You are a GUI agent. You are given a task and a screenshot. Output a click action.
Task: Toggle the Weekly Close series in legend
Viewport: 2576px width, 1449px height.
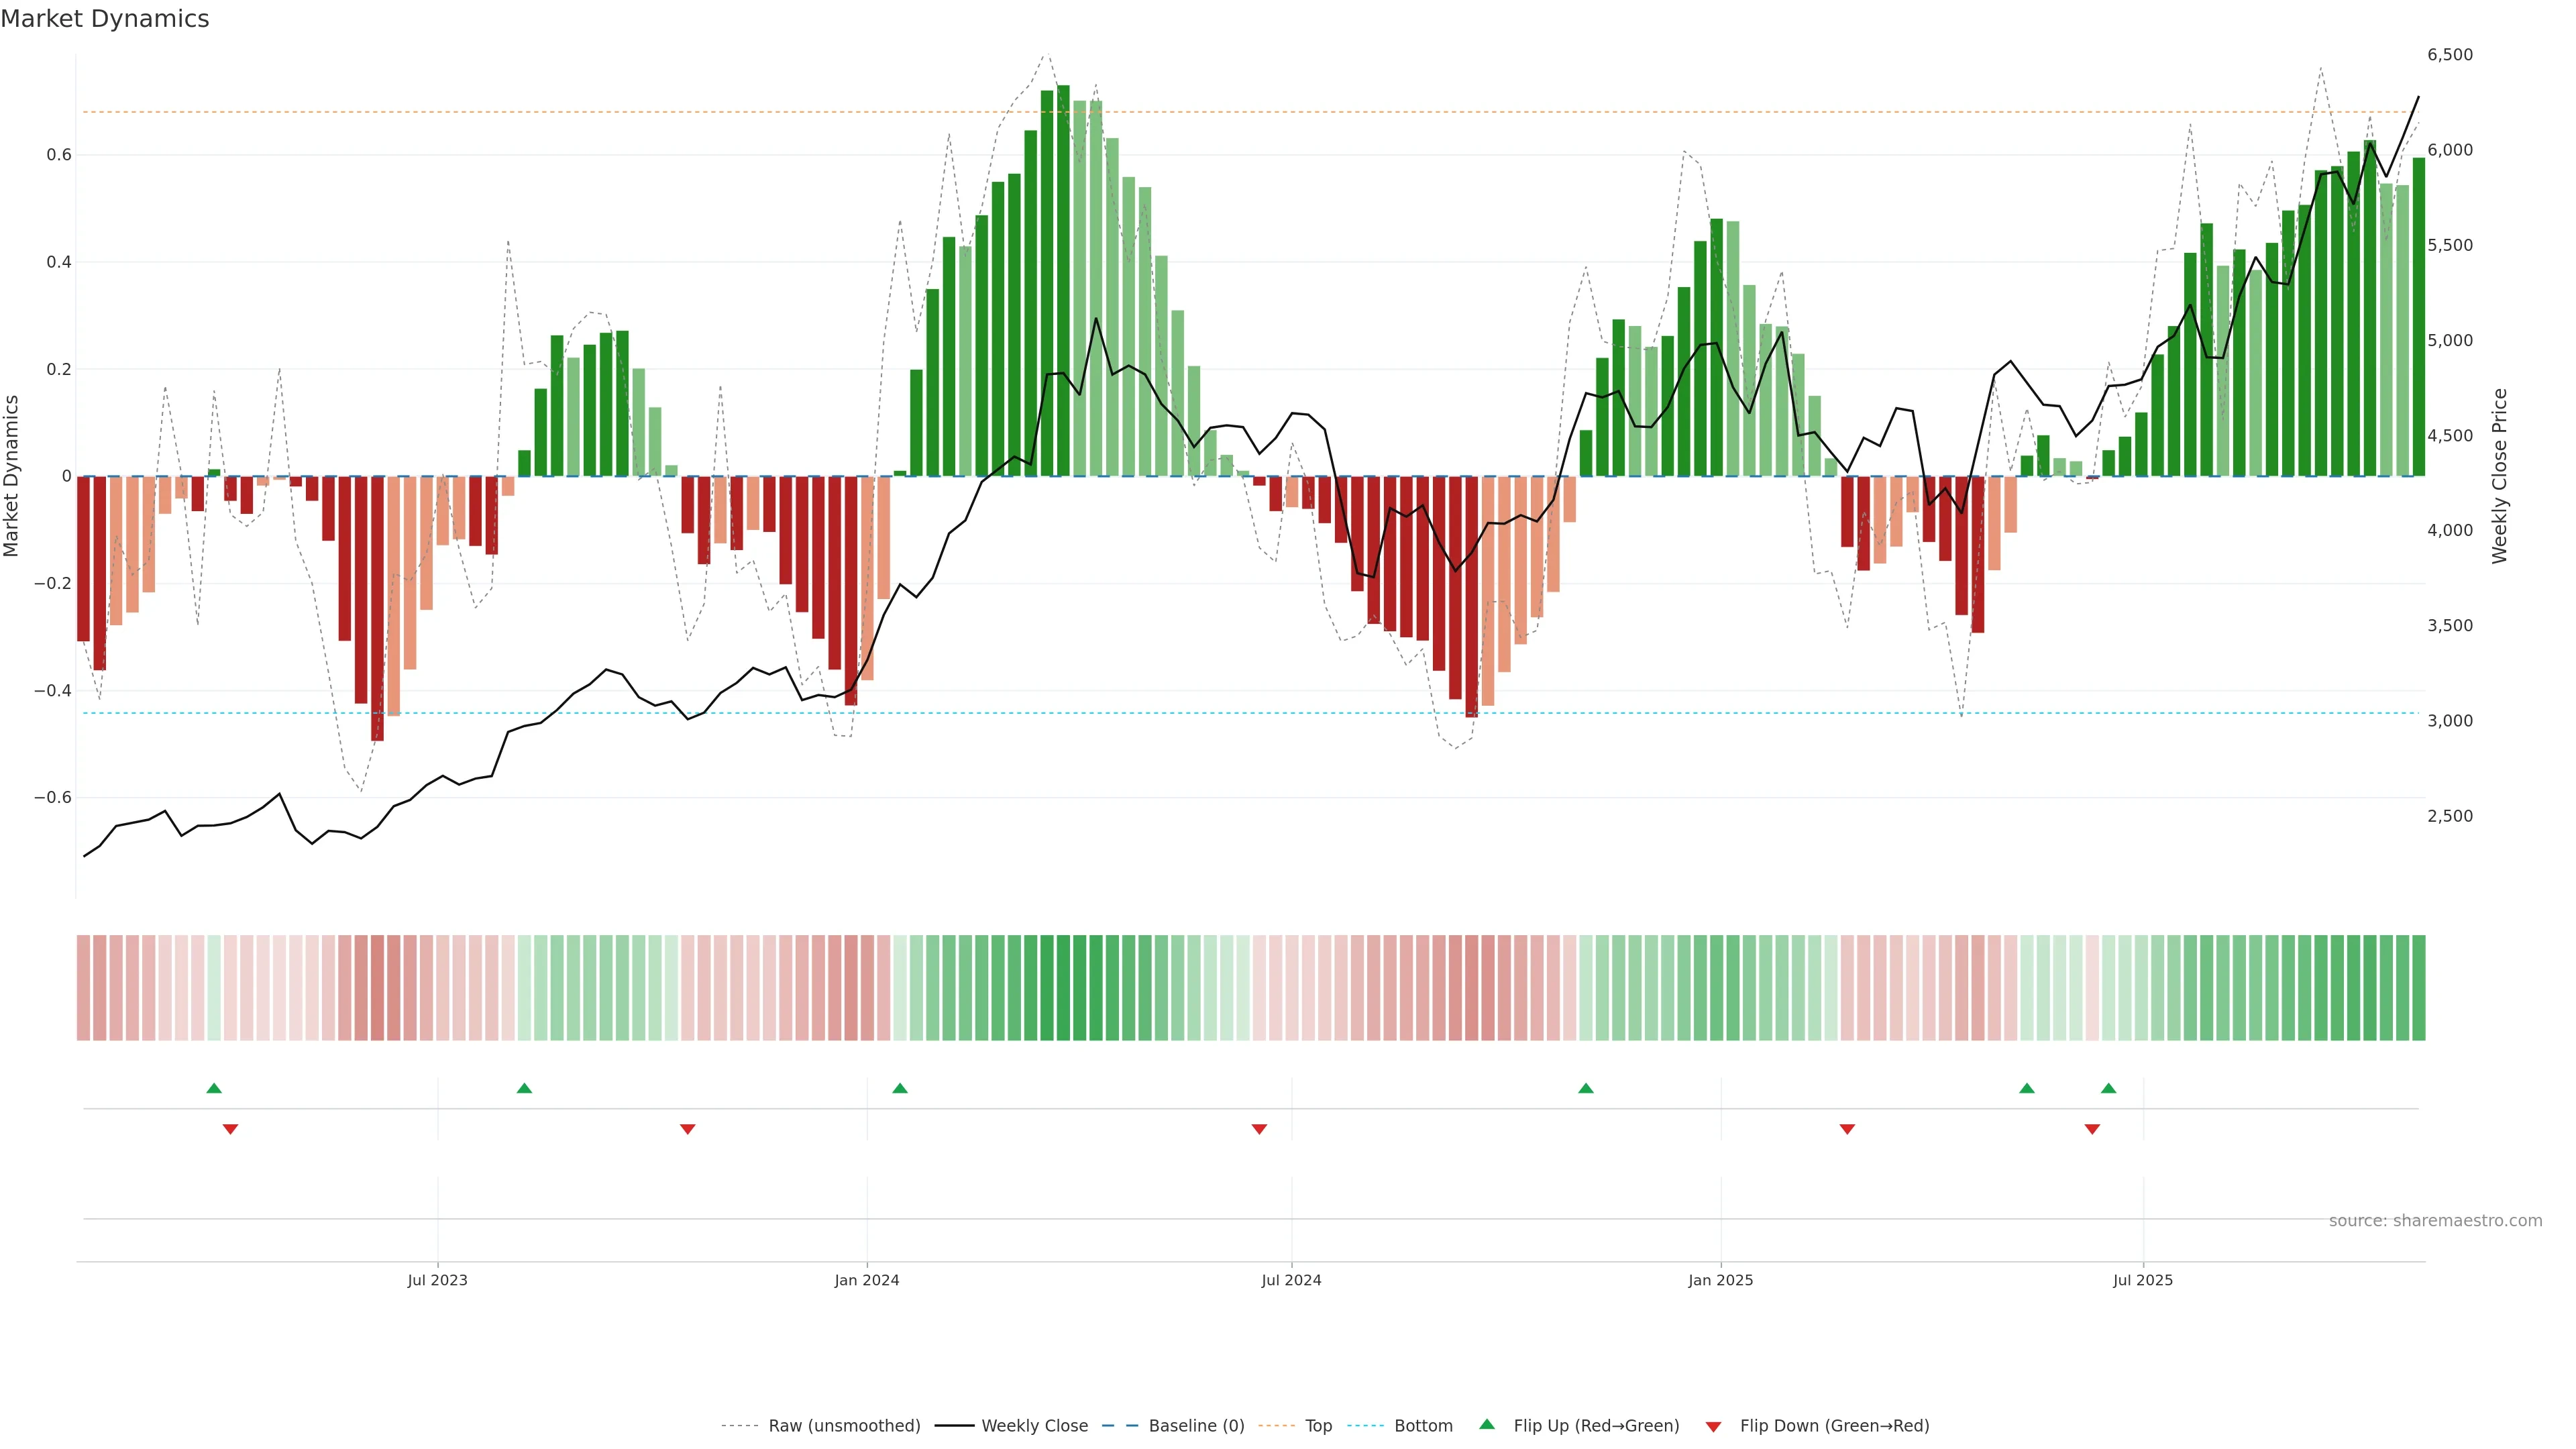point(1034,1426)
